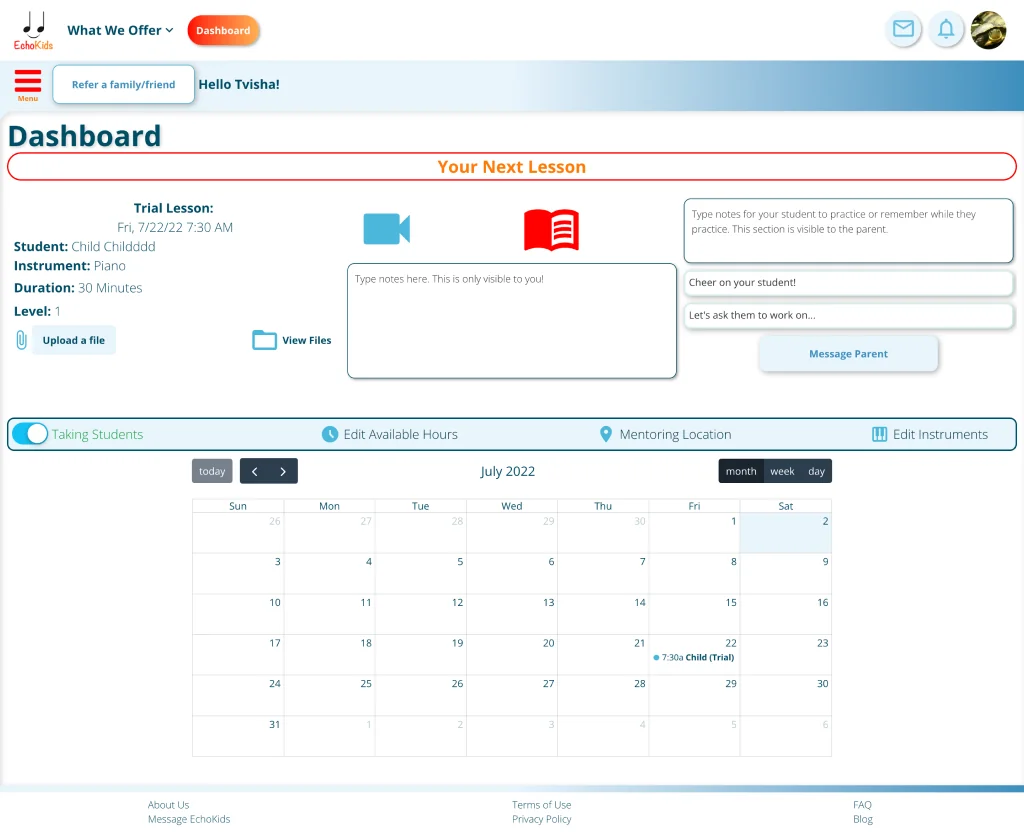Open the user profile avatar
This screenshot has width=1024, height=836.
988,30
